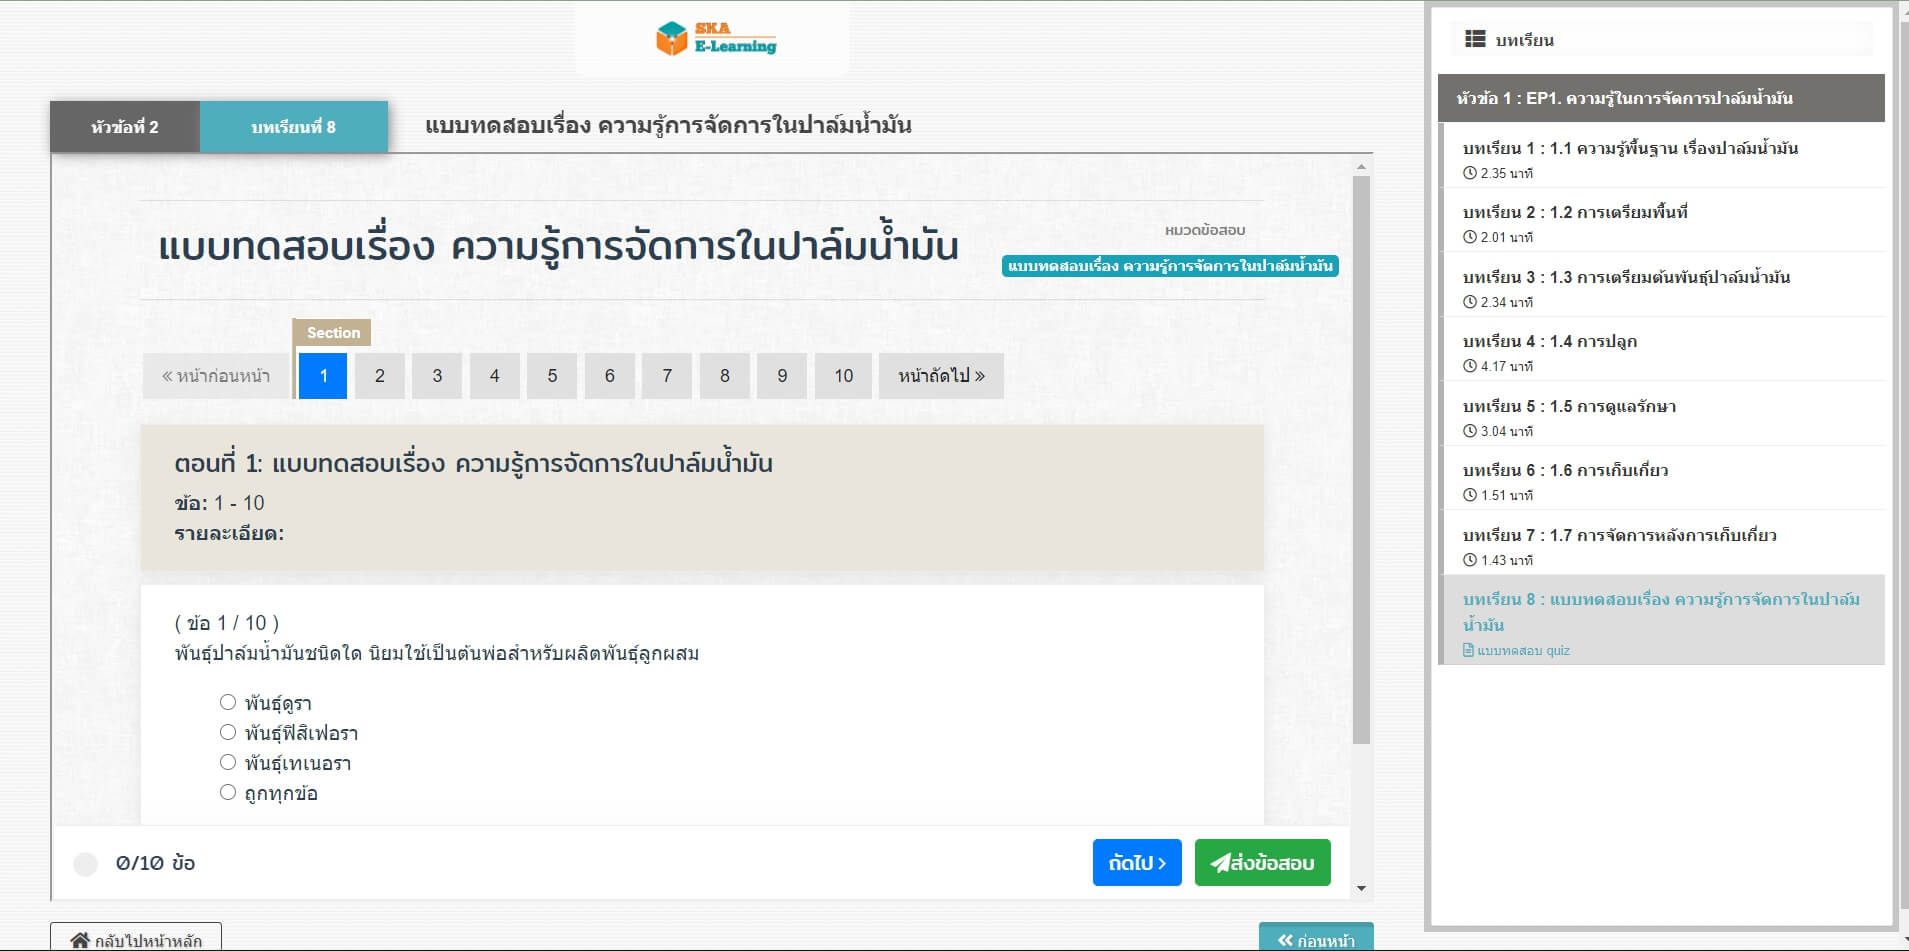Click the clock icon under lesson 1
1909x951 pixels.
coord(1469,173)
